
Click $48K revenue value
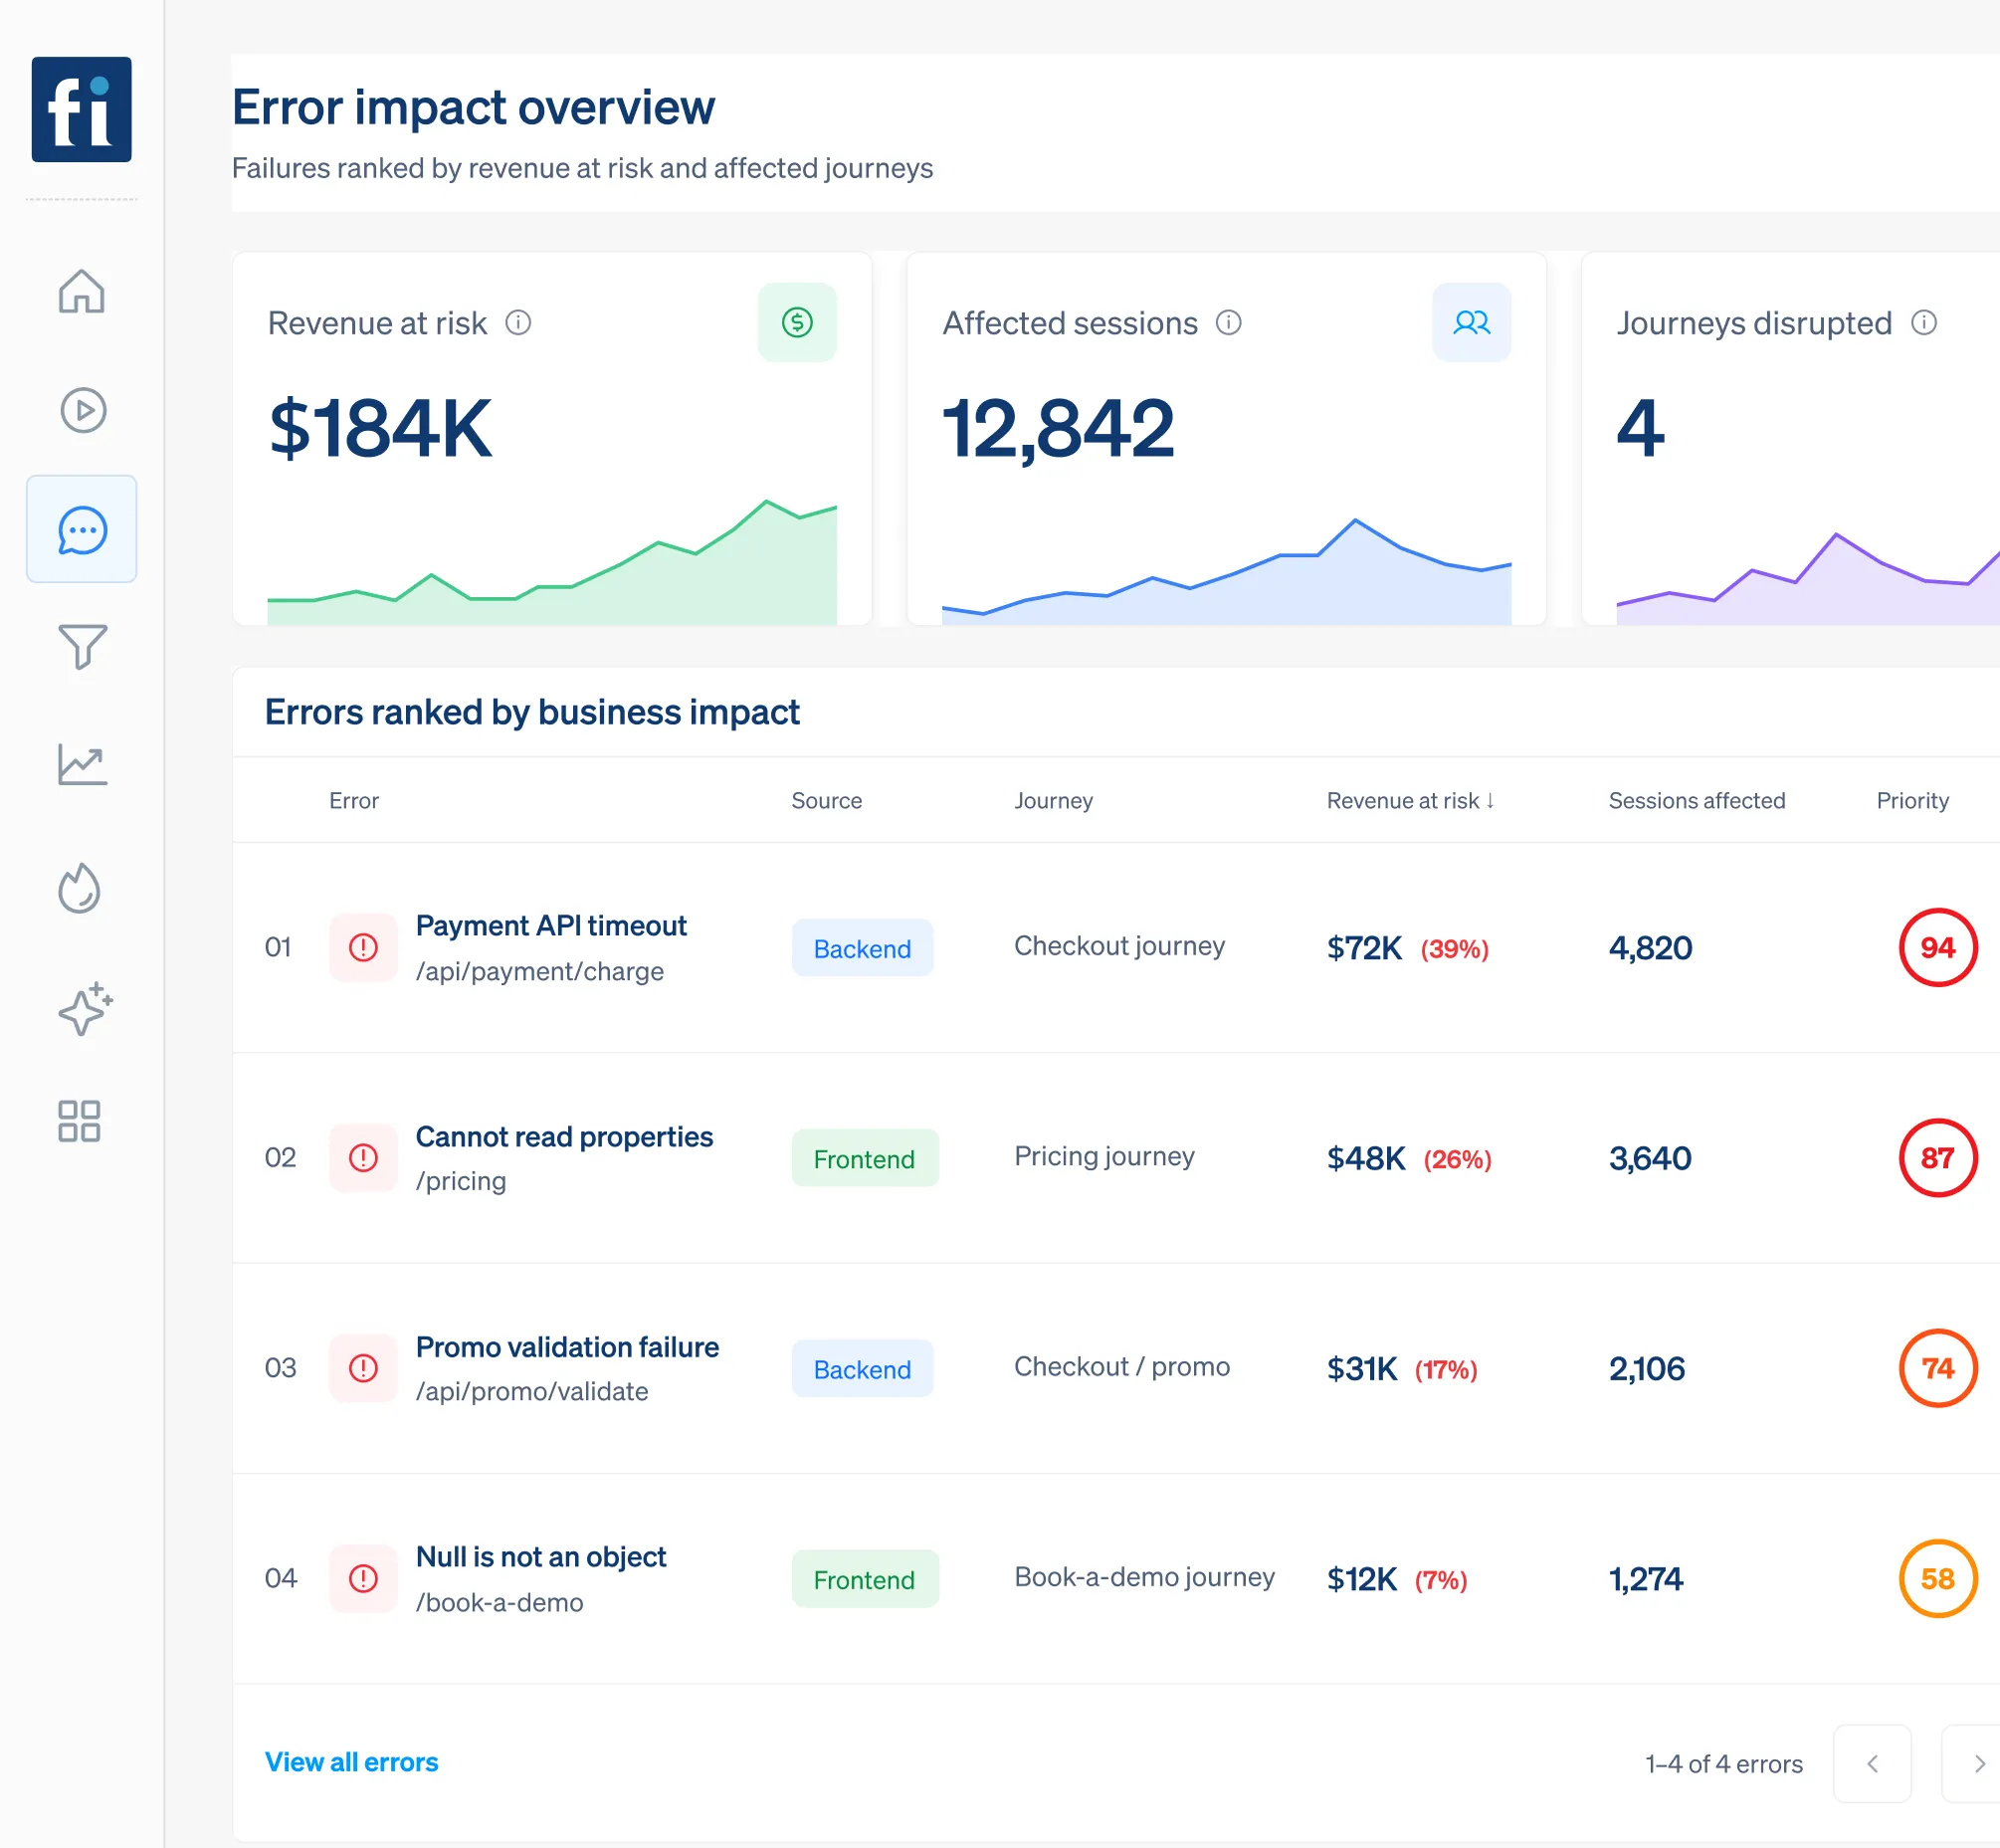1366,1158
